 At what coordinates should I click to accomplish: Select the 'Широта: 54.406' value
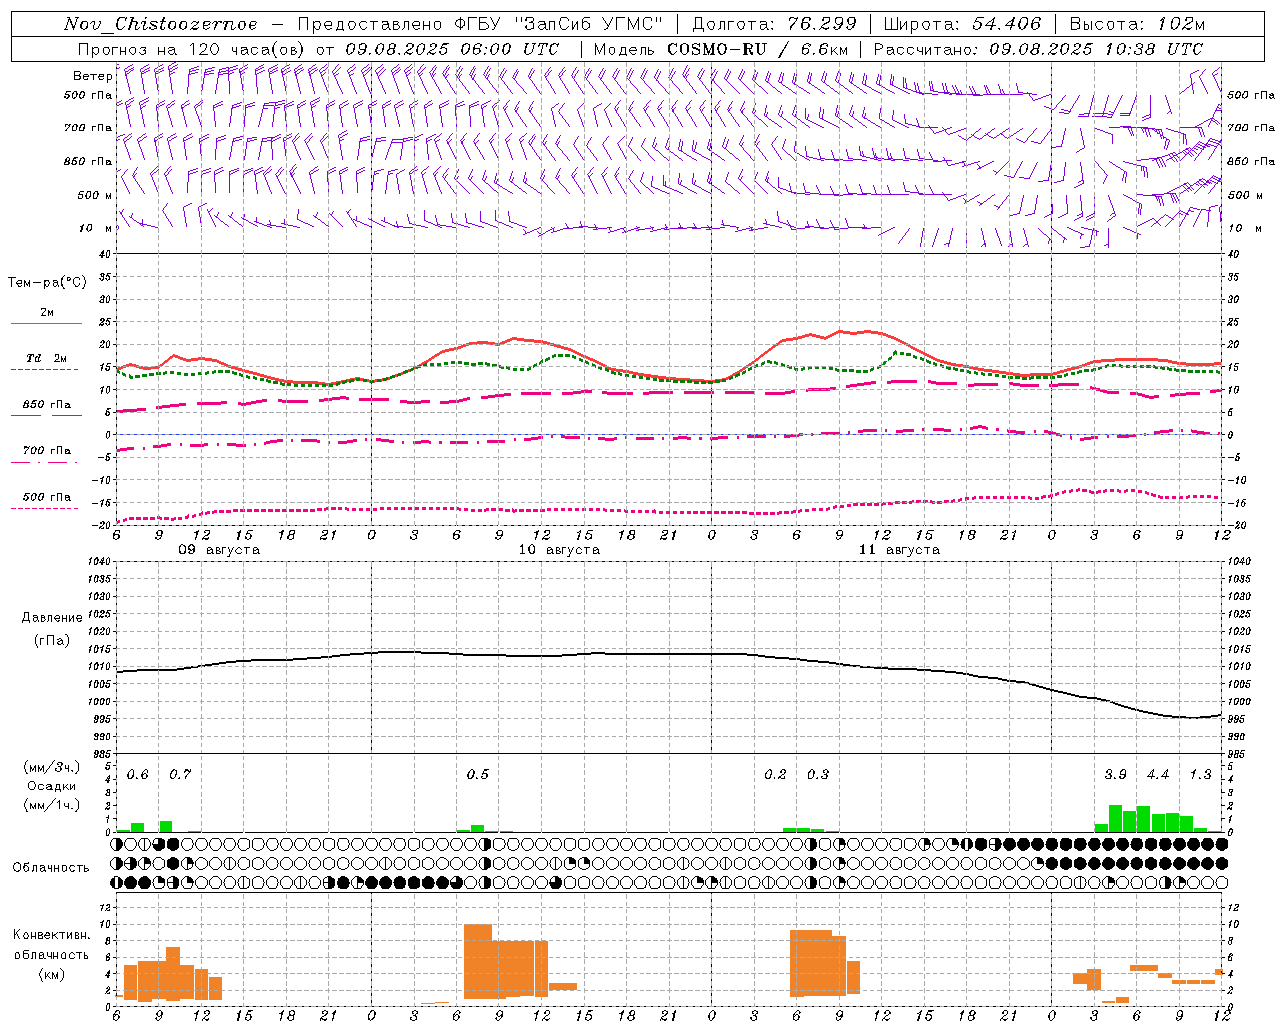tap(962, 24)
